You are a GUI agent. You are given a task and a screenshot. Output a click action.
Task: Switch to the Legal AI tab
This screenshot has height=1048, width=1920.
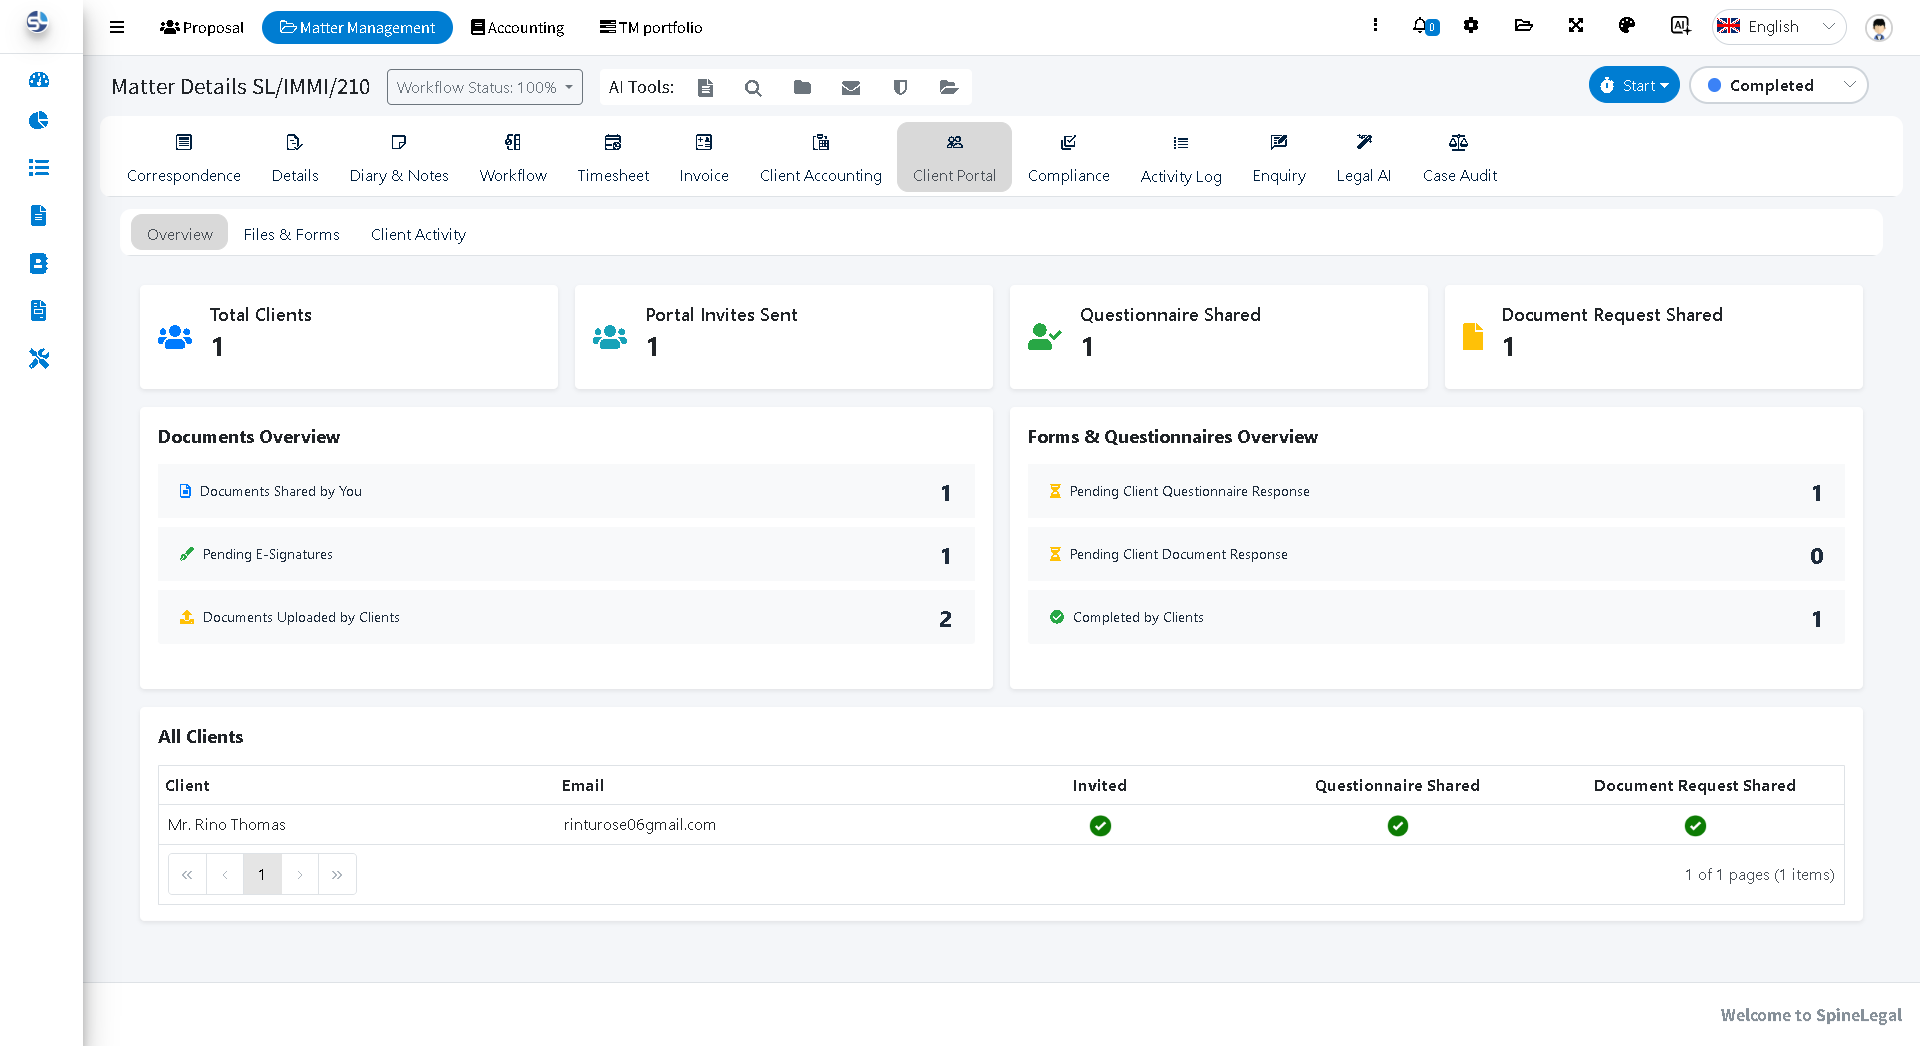[1364, 158]
